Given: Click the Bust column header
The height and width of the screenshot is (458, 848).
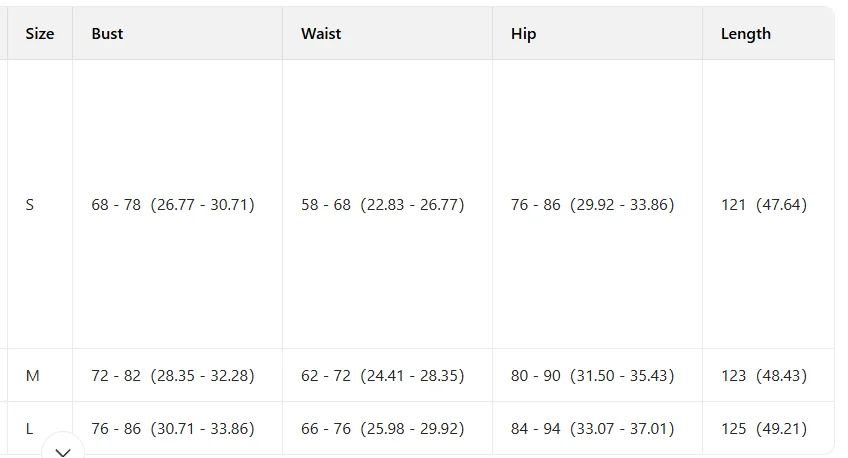Looking at the screenshot, I should click(x=107, y=34).
